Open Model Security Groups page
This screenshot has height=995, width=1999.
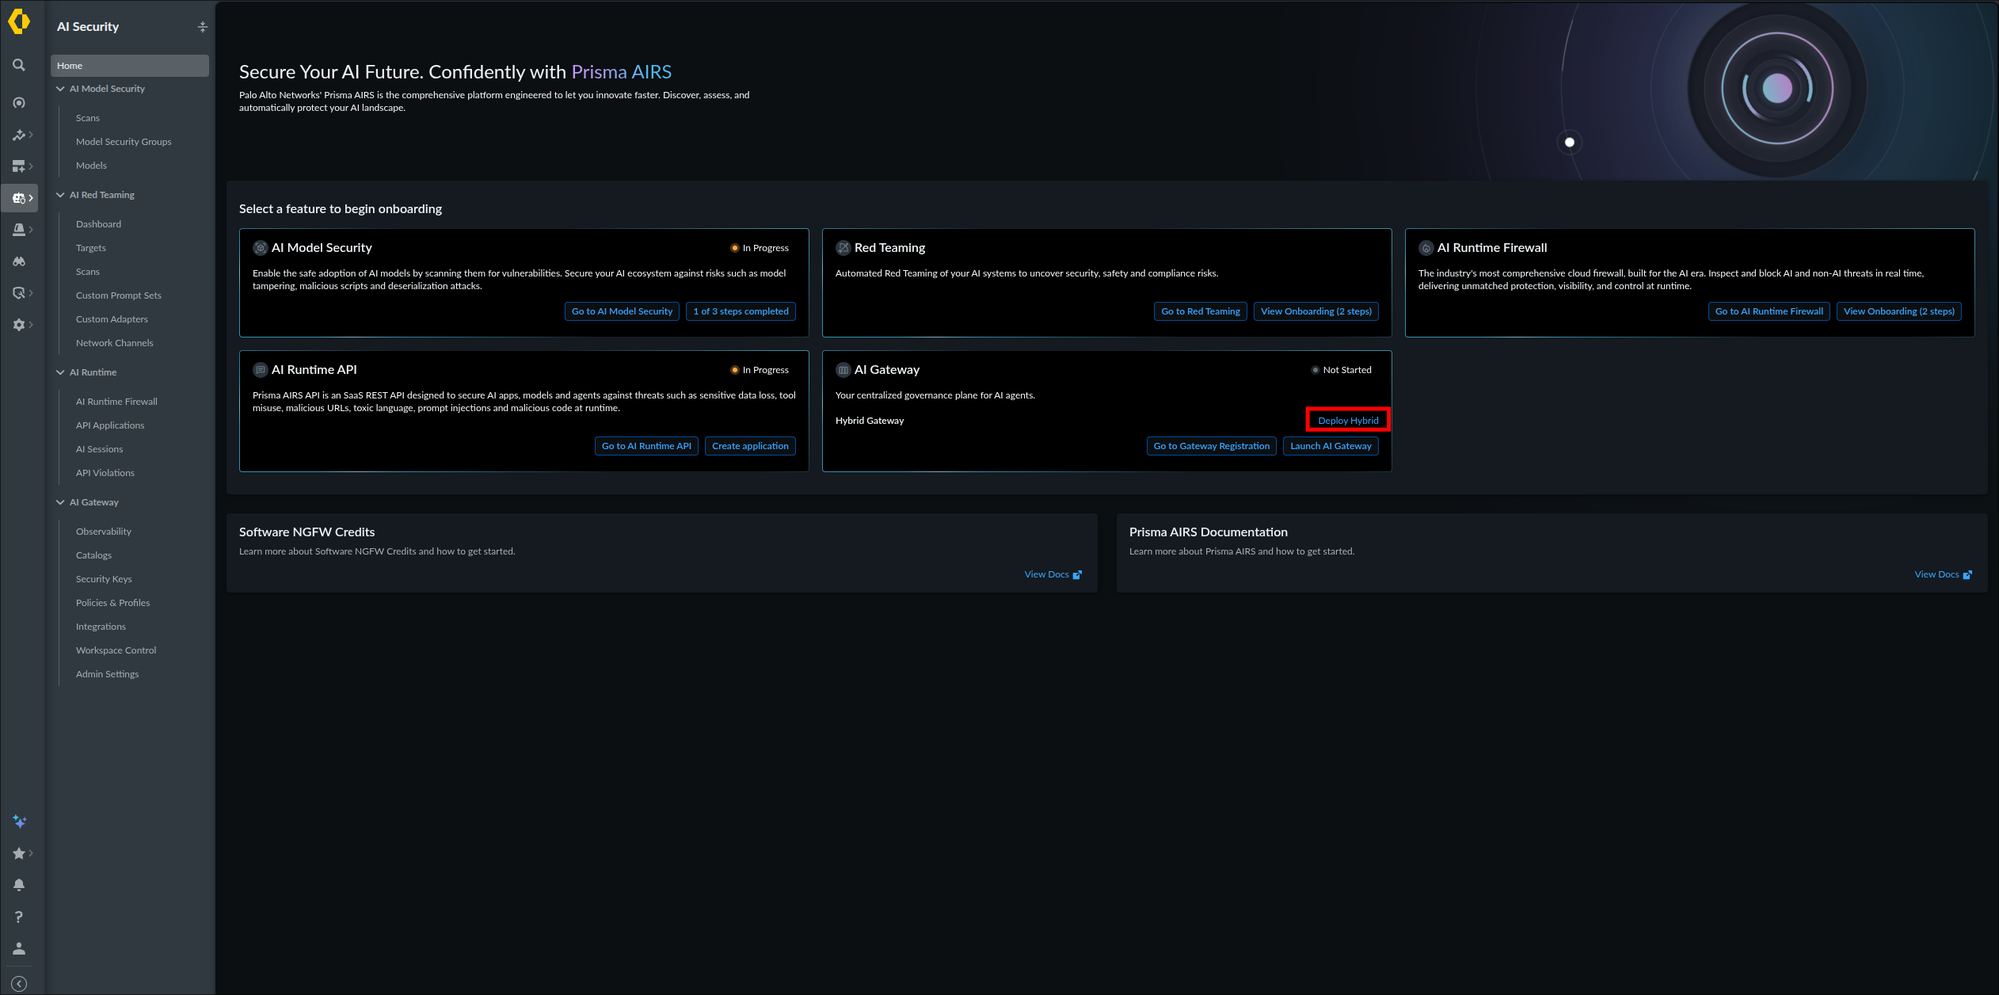(x=124, y=142)
